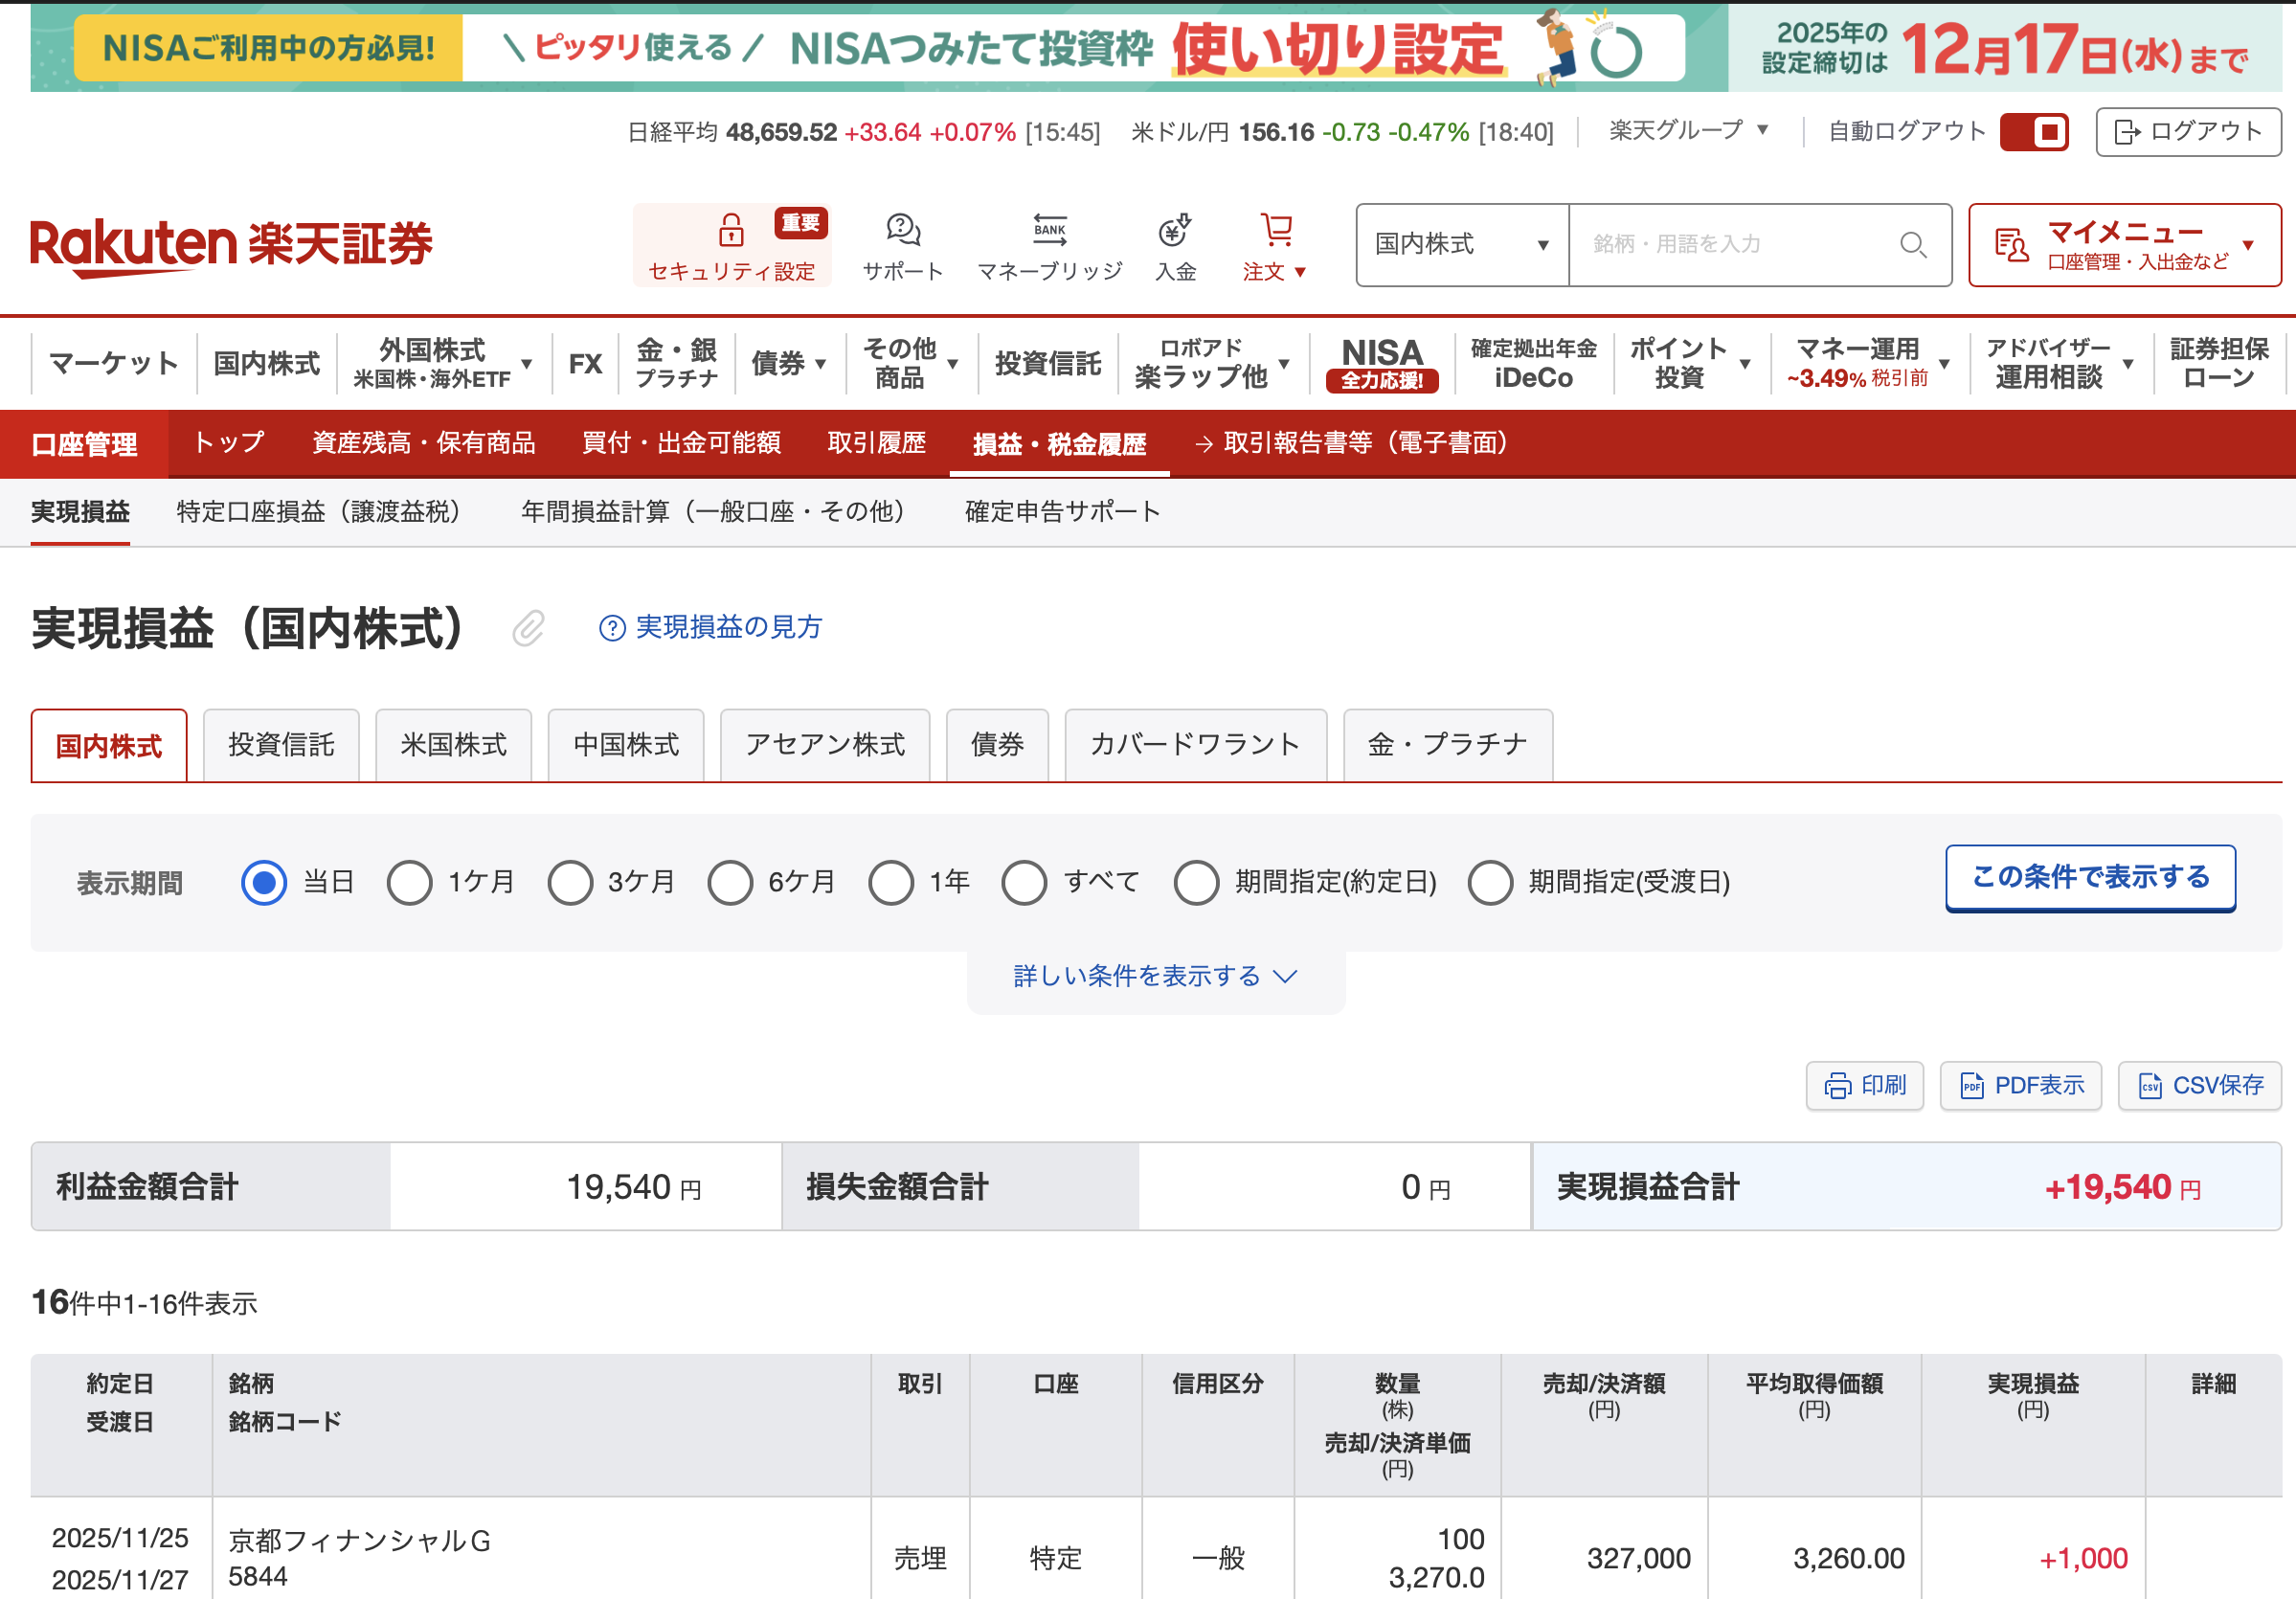Expand 詳しい条件を表示する section

coord(1155,976)
